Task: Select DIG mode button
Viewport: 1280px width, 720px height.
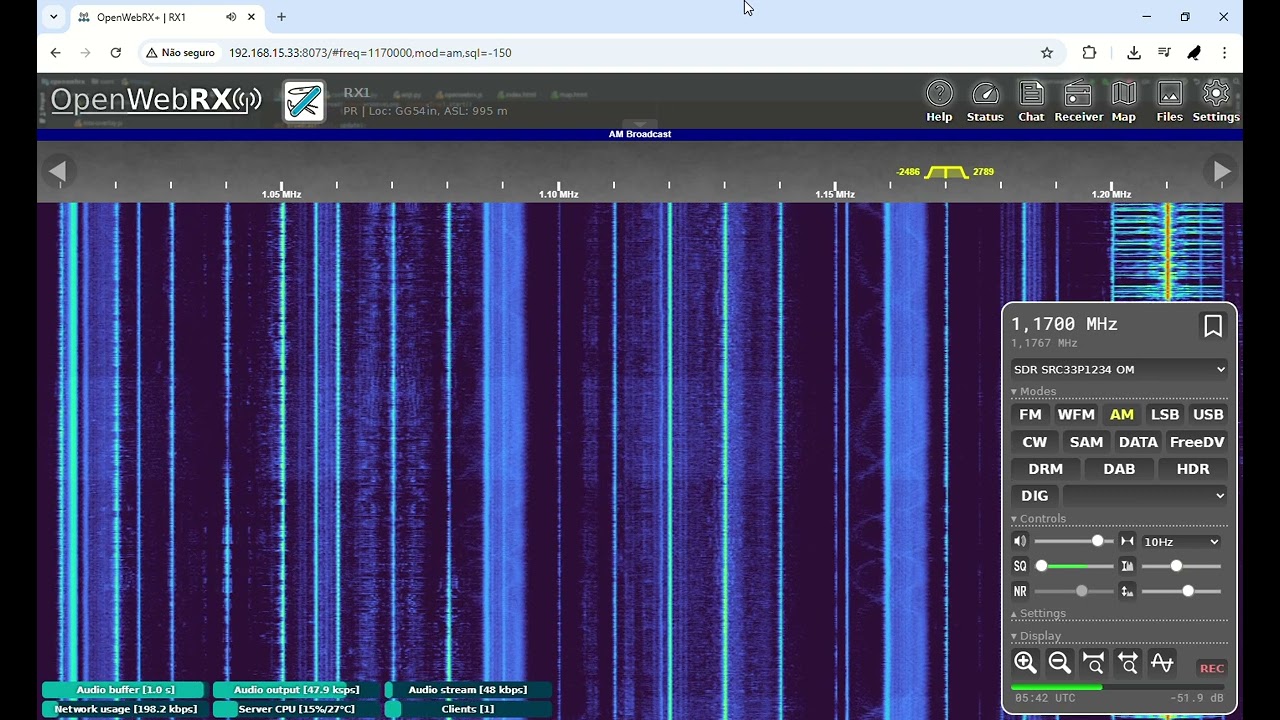Action: click(x=1035, y=495)
